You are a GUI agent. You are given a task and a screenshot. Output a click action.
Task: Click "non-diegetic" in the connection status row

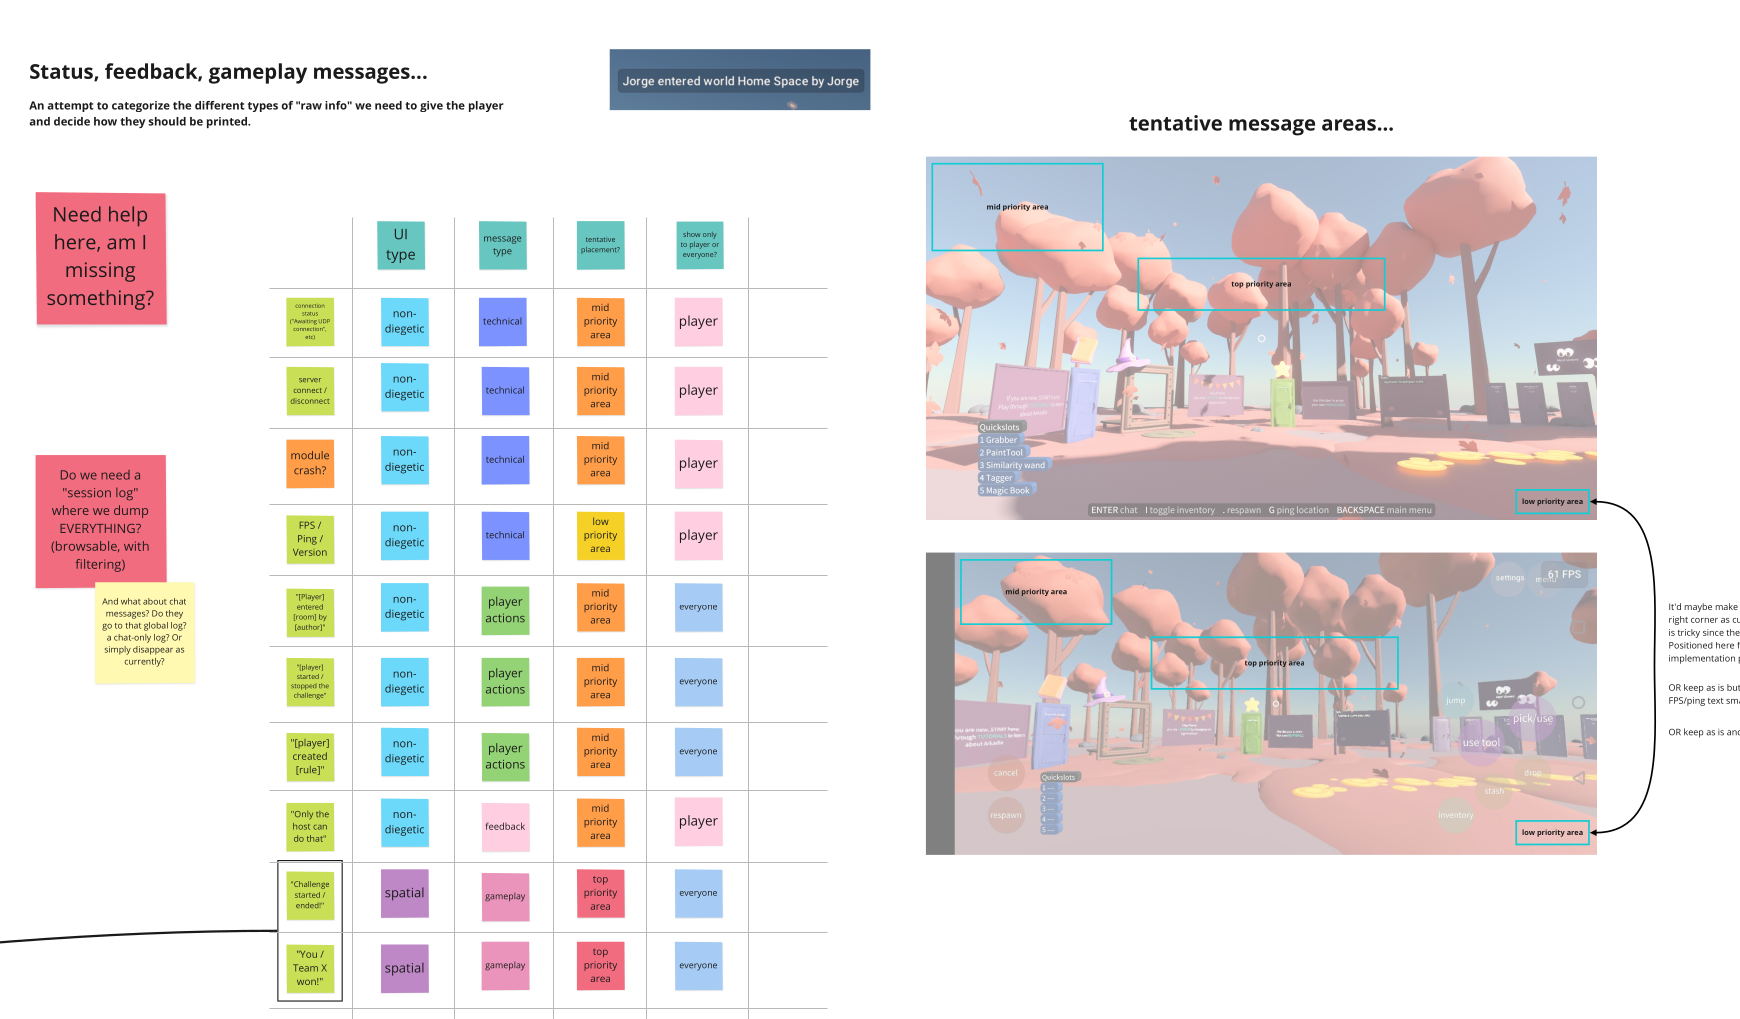click(404, 322)
